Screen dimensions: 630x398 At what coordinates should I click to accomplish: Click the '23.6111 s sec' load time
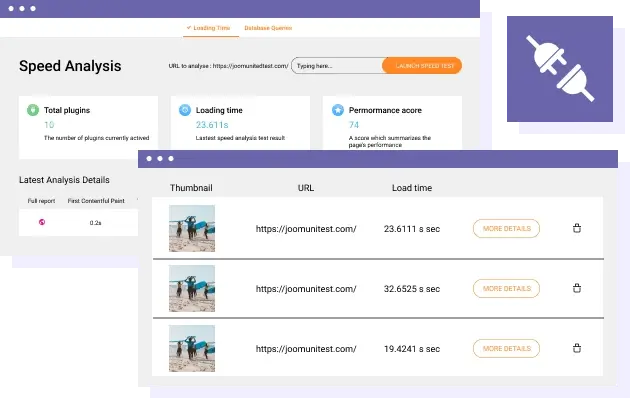pyautogui.click(x=412, y=229)
